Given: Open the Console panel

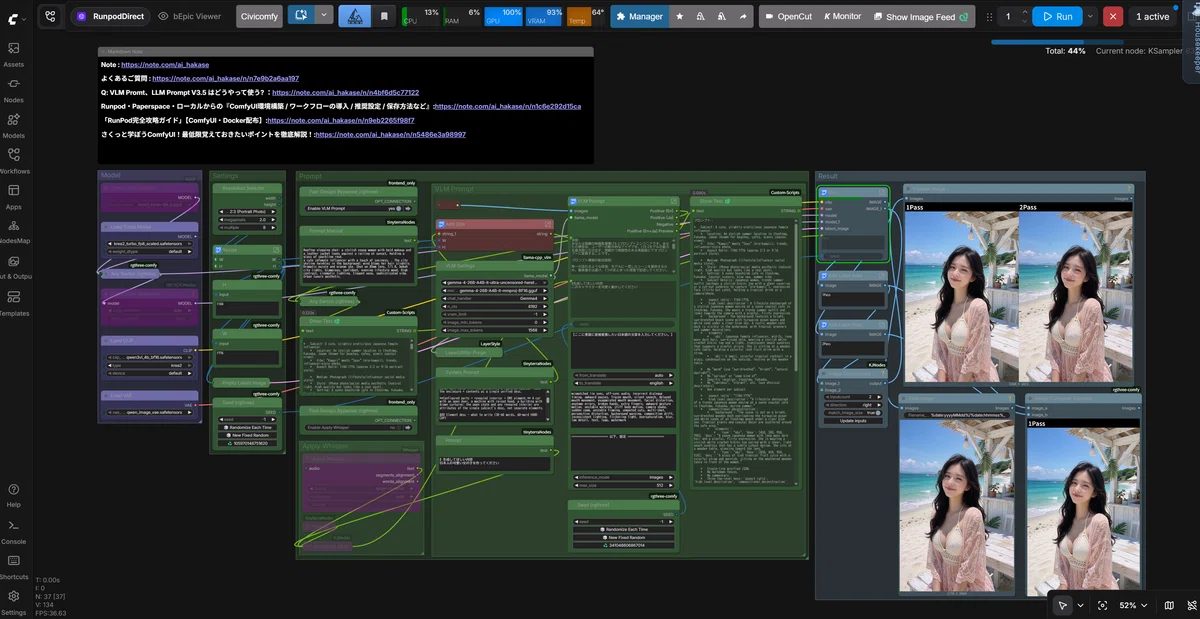Looking at the screenshot, I should (x=14, y=531).
